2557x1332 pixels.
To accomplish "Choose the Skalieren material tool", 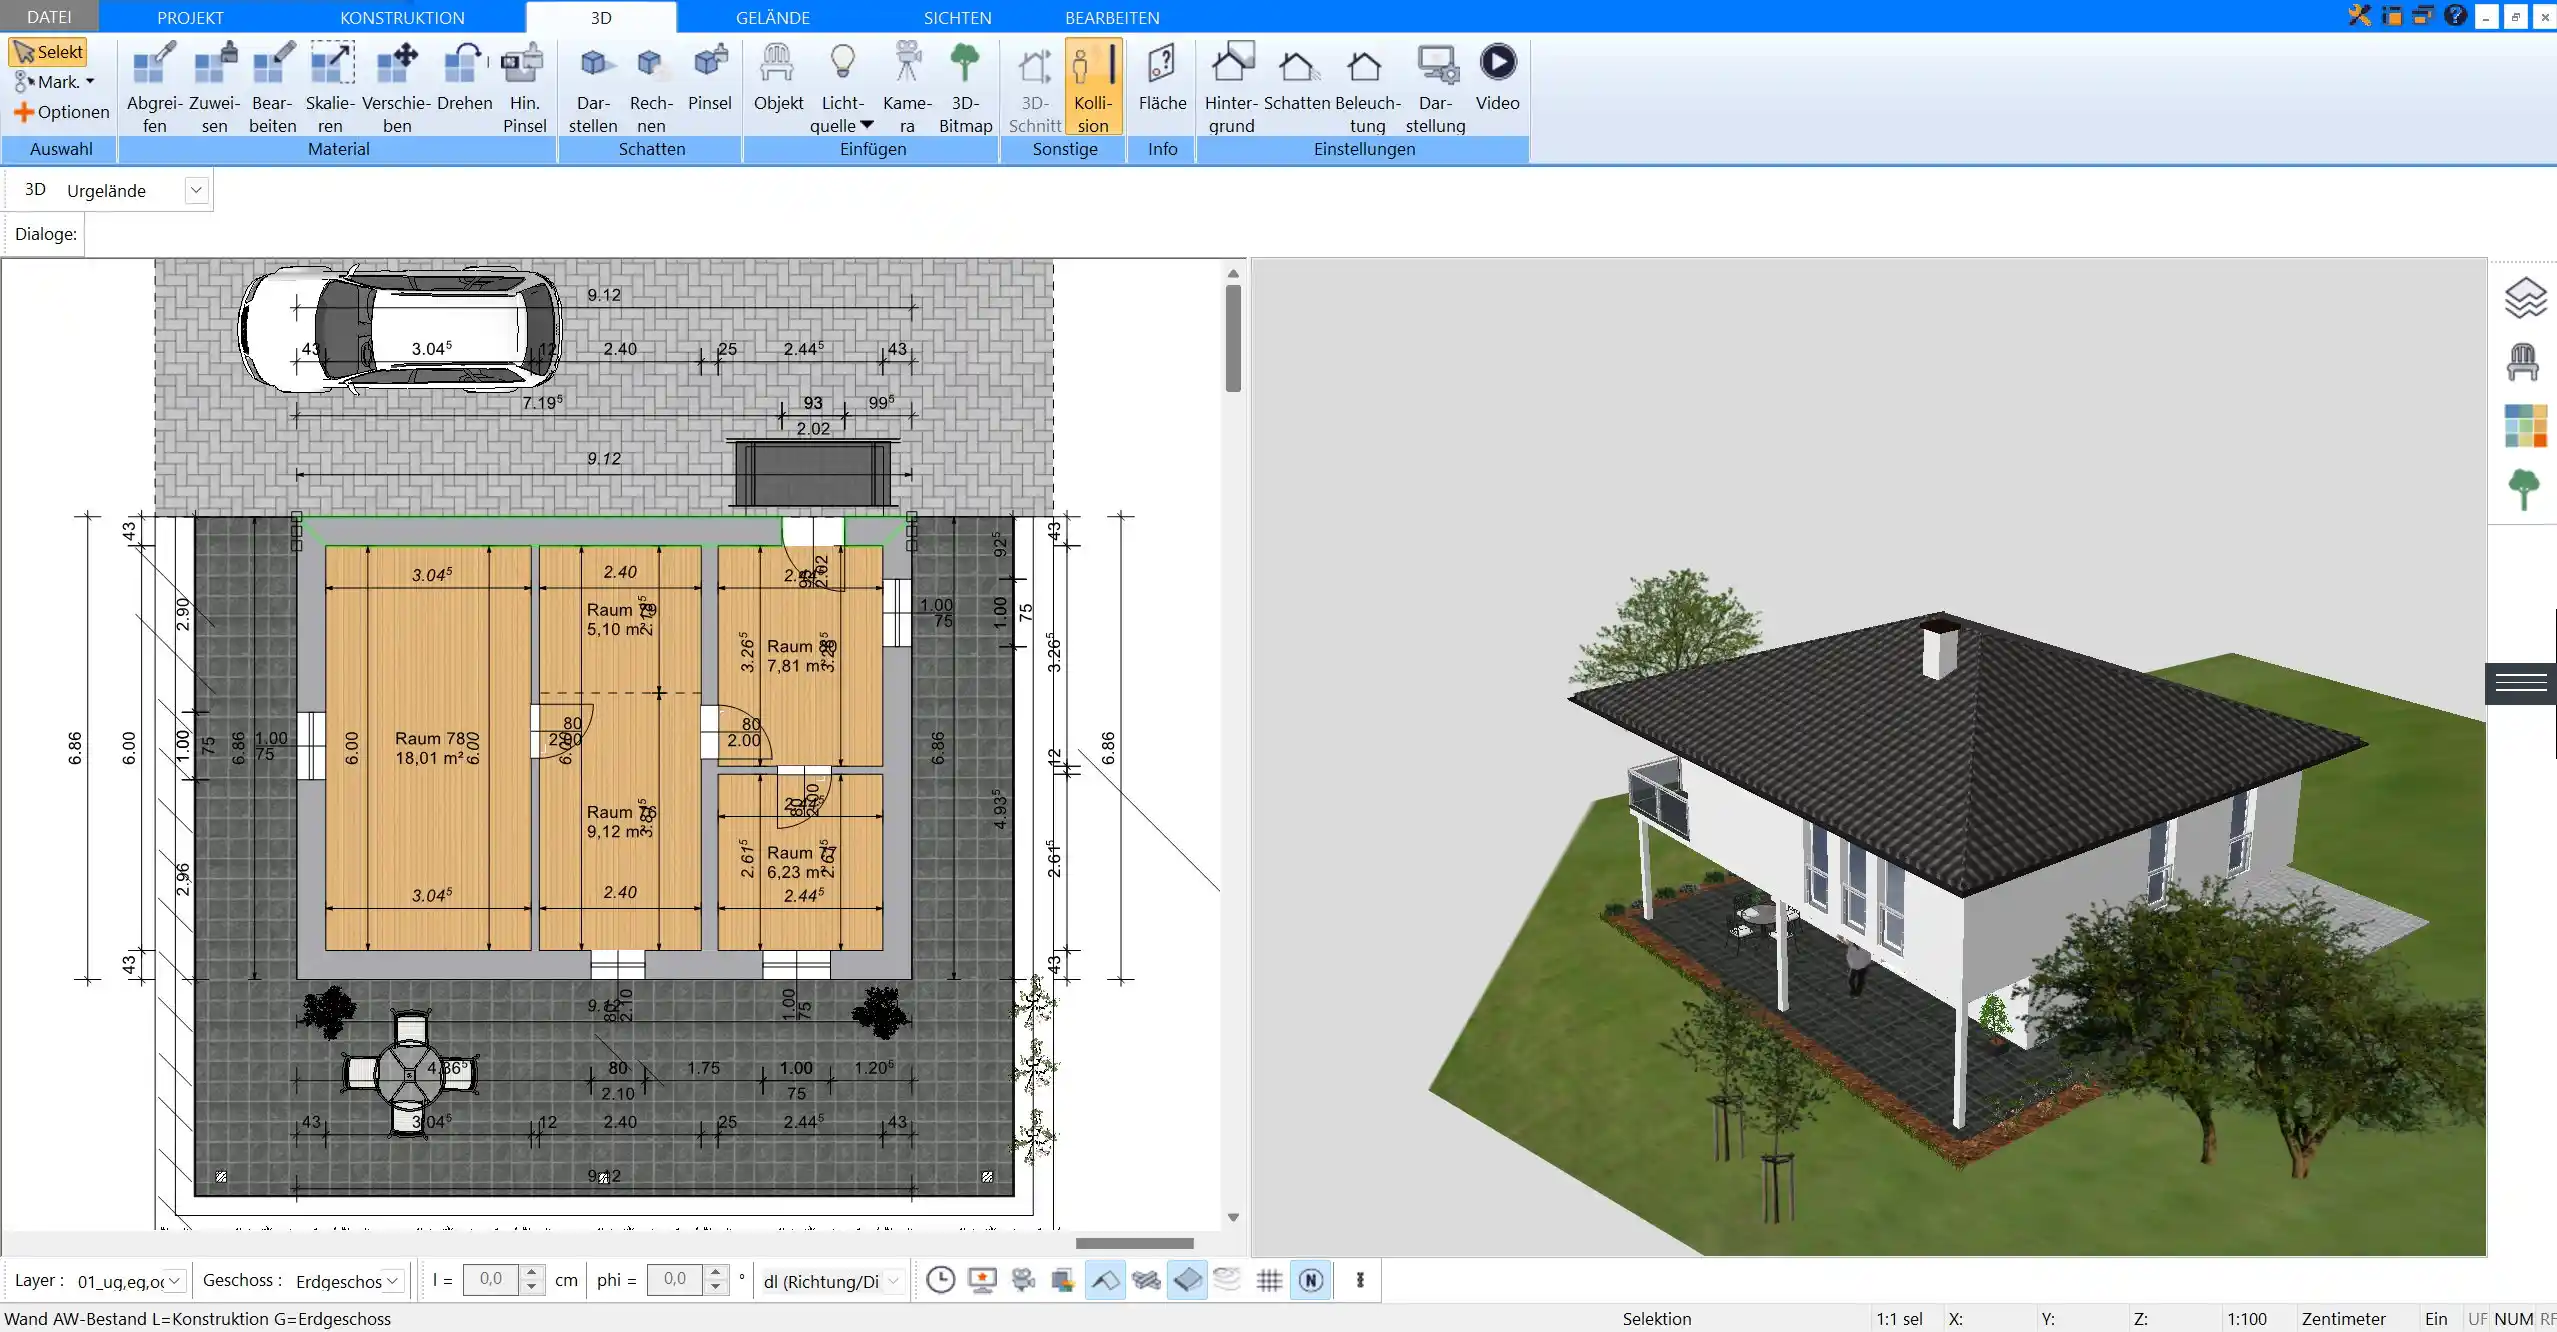I will 330,87.
